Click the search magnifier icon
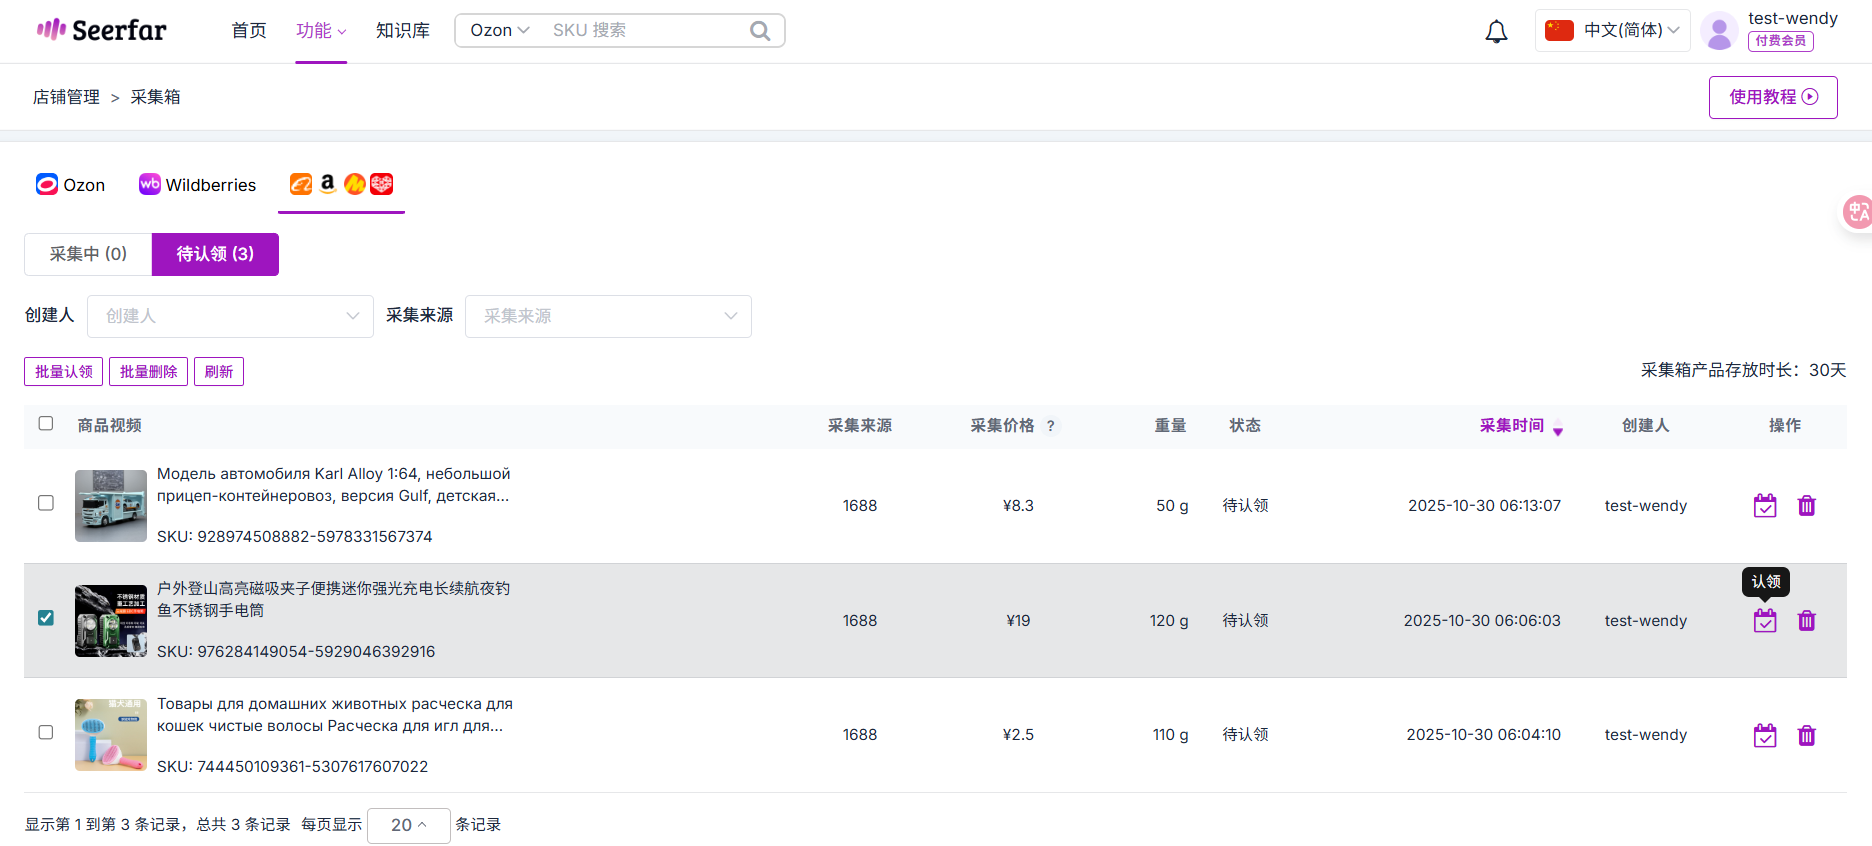This screenshot has height=846, width=1872. (x=760, y=31)
